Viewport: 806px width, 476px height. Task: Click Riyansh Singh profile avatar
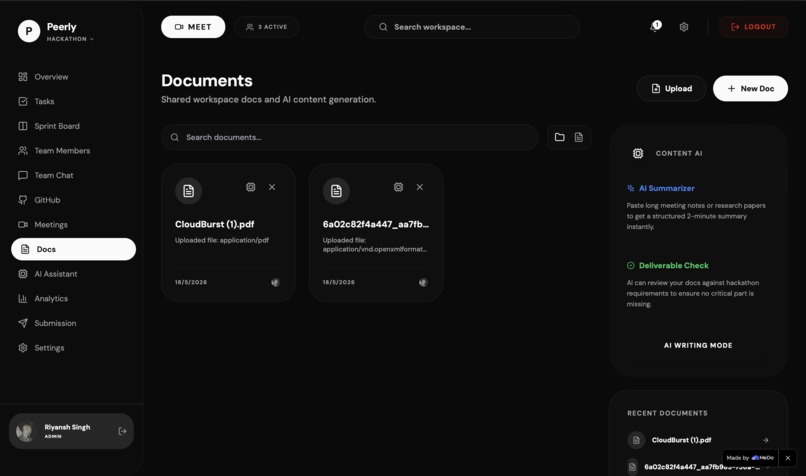tap(25, 431)
